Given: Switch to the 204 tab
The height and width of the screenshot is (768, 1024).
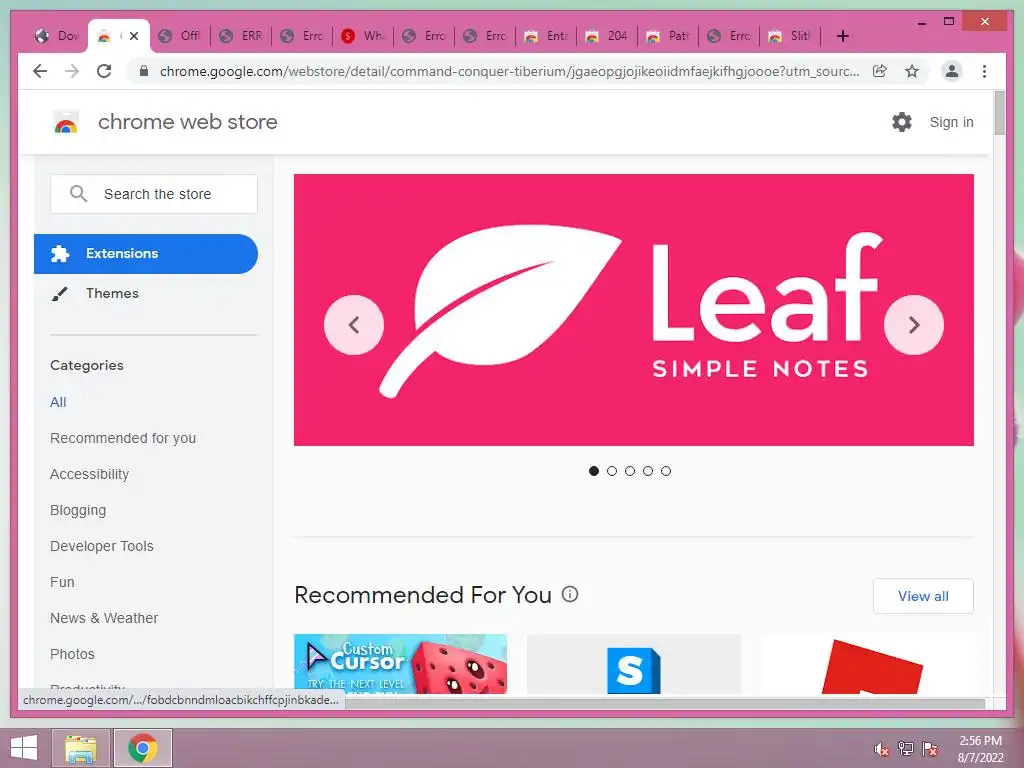Looking at the screenshot, I should [x=607, y=36].
